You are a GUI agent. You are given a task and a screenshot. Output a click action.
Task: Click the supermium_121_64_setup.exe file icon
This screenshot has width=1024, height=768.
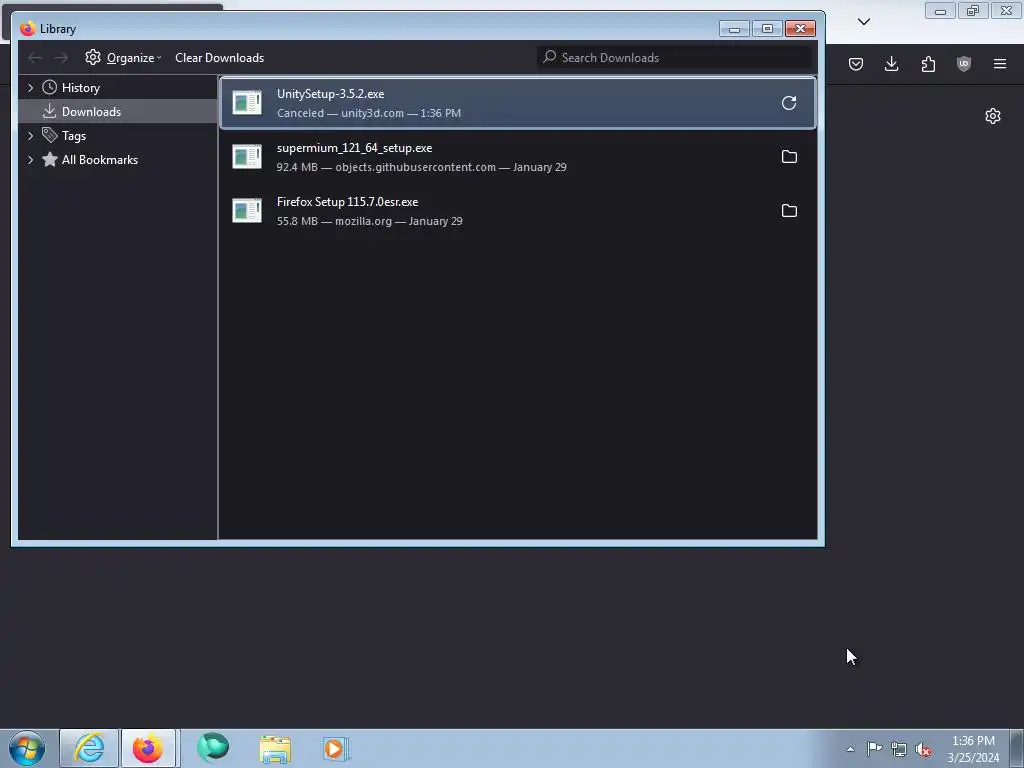(247, 157)
